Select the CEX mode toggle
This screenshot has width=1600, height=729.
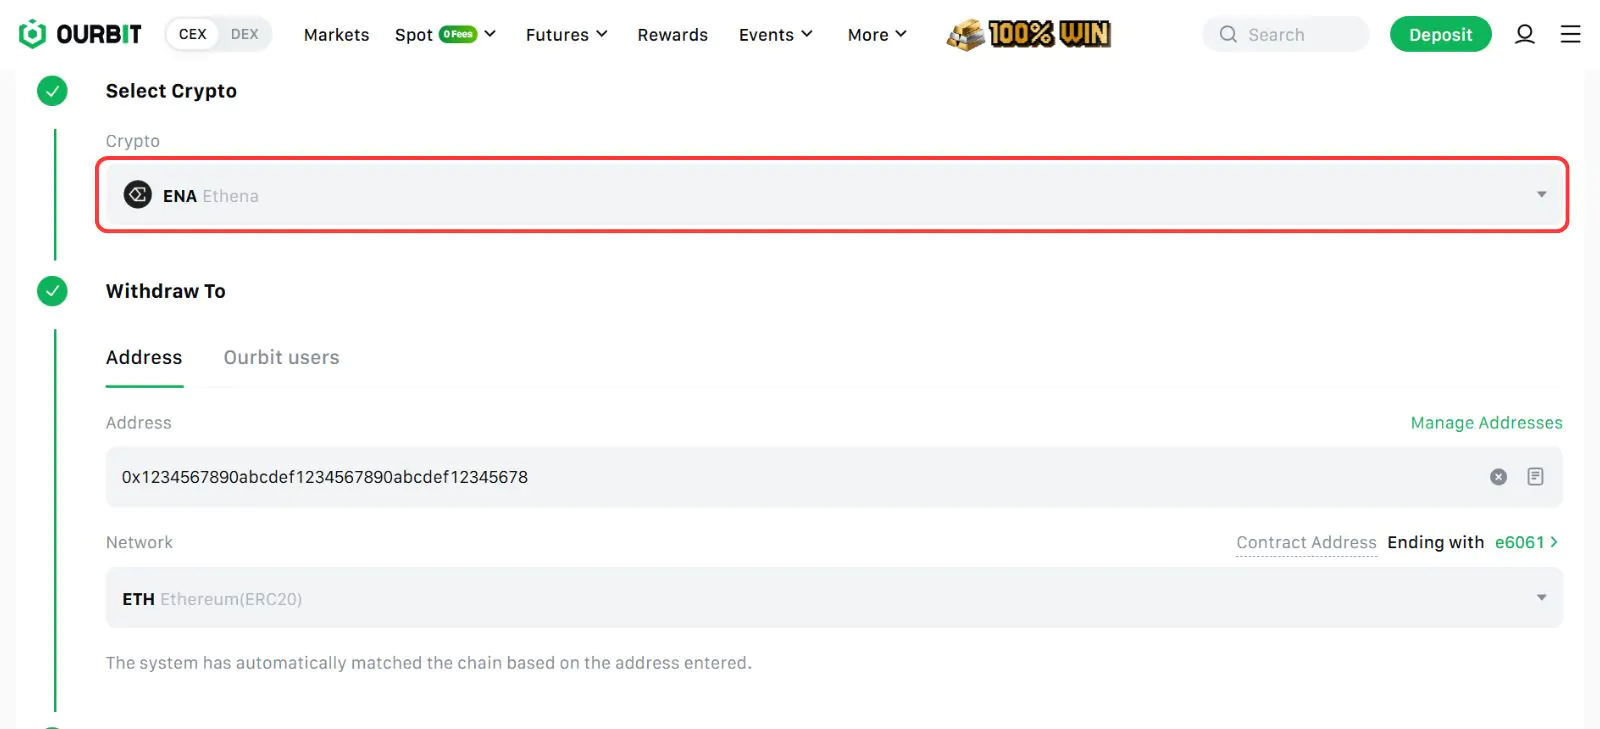(192, 34)
